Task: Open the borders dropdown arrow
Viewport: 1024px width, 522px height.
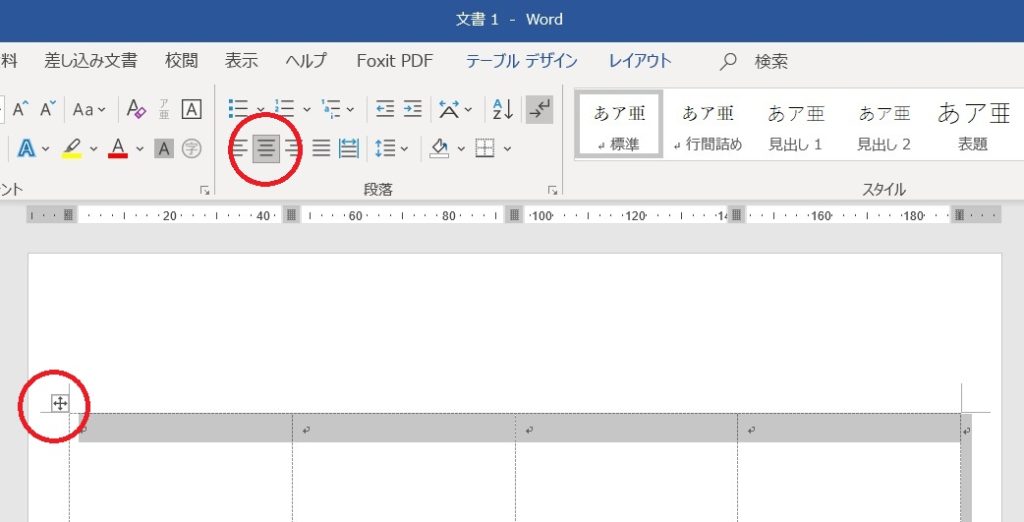Action: [507, 150]
